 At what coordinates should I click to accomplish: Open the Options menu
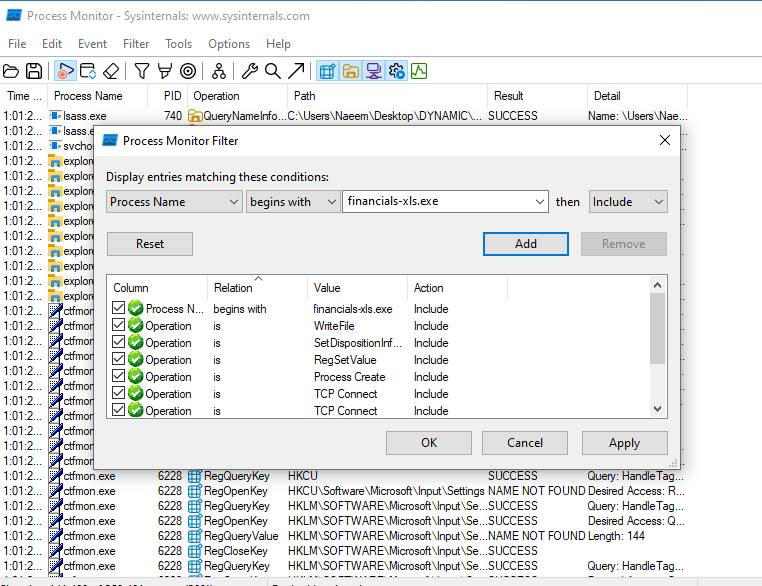click(x=229, y=44)
